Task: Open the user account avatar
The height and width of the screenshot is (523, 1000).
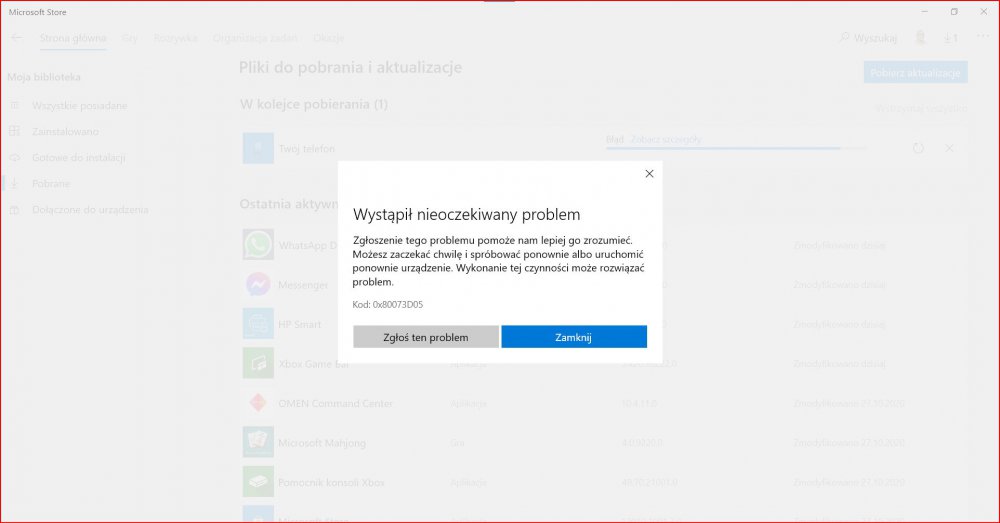Action: [x=920, y=38]
